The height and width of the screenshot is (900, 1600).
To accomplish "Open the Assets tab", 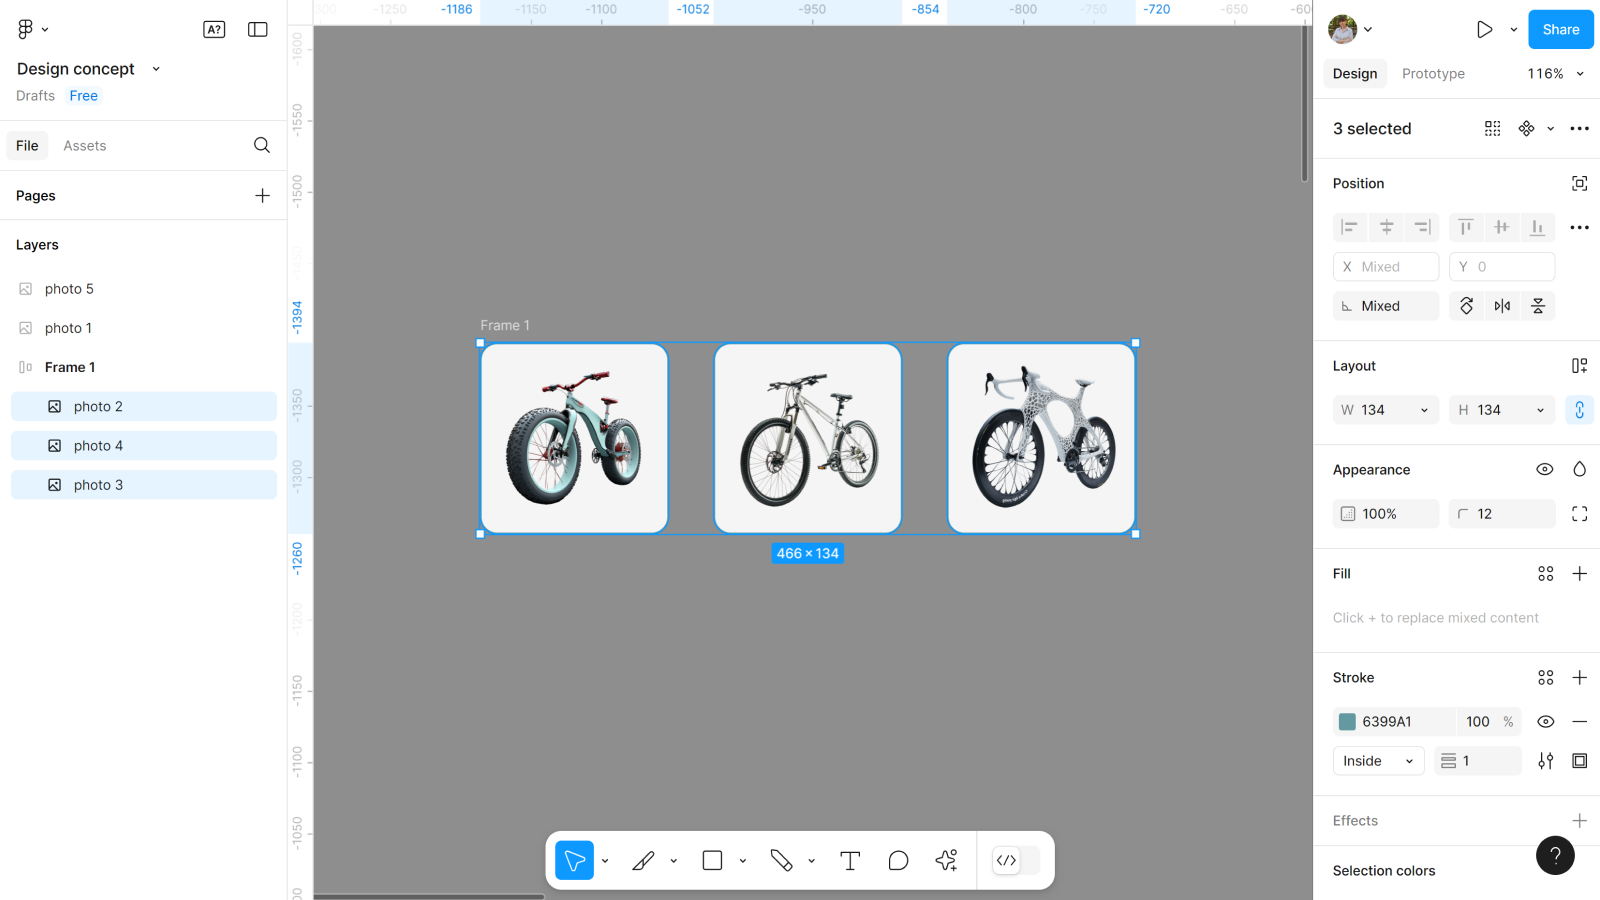I will 84,145.
